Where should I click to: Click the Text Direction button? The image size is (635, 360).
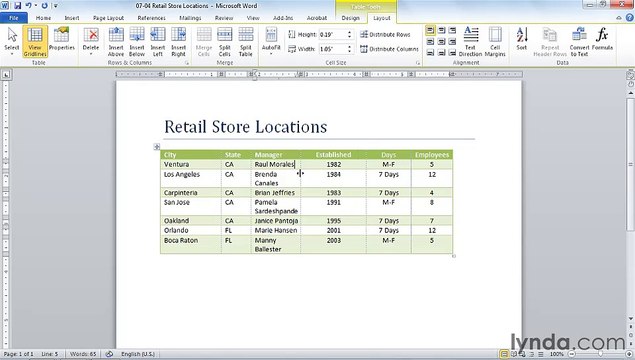470,42
